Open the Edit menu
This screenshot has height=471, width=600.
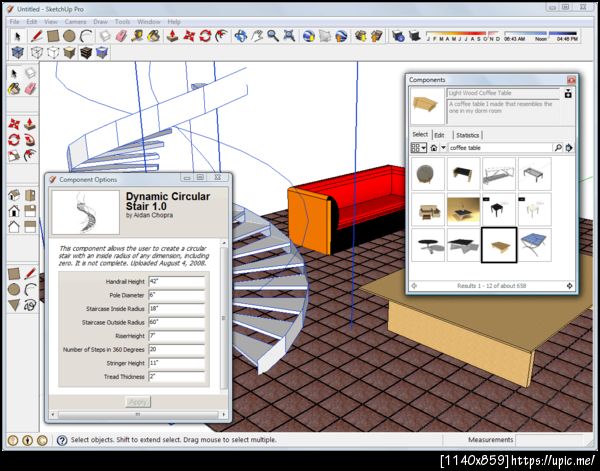[32, 22]
